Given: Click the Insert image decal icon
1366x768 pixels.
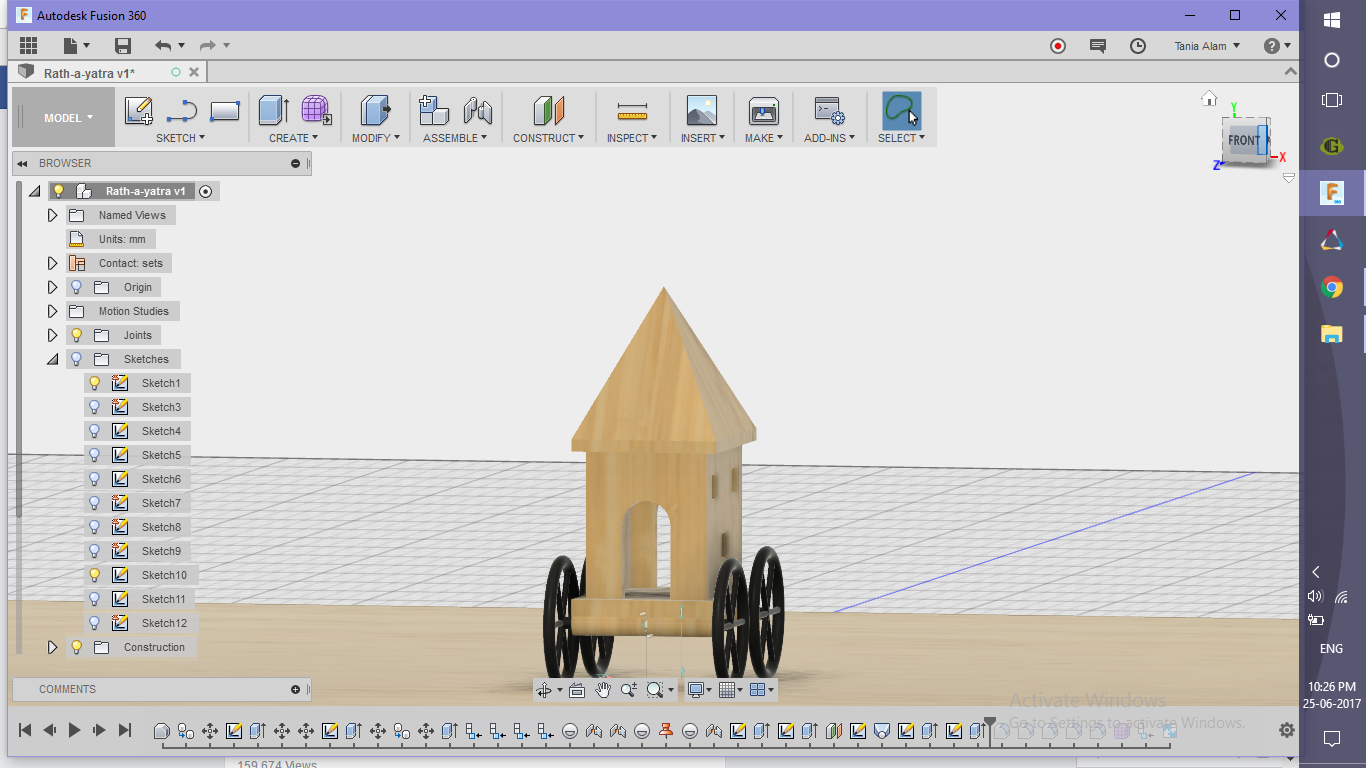Looking at the screenshot, I should point(702,110).
